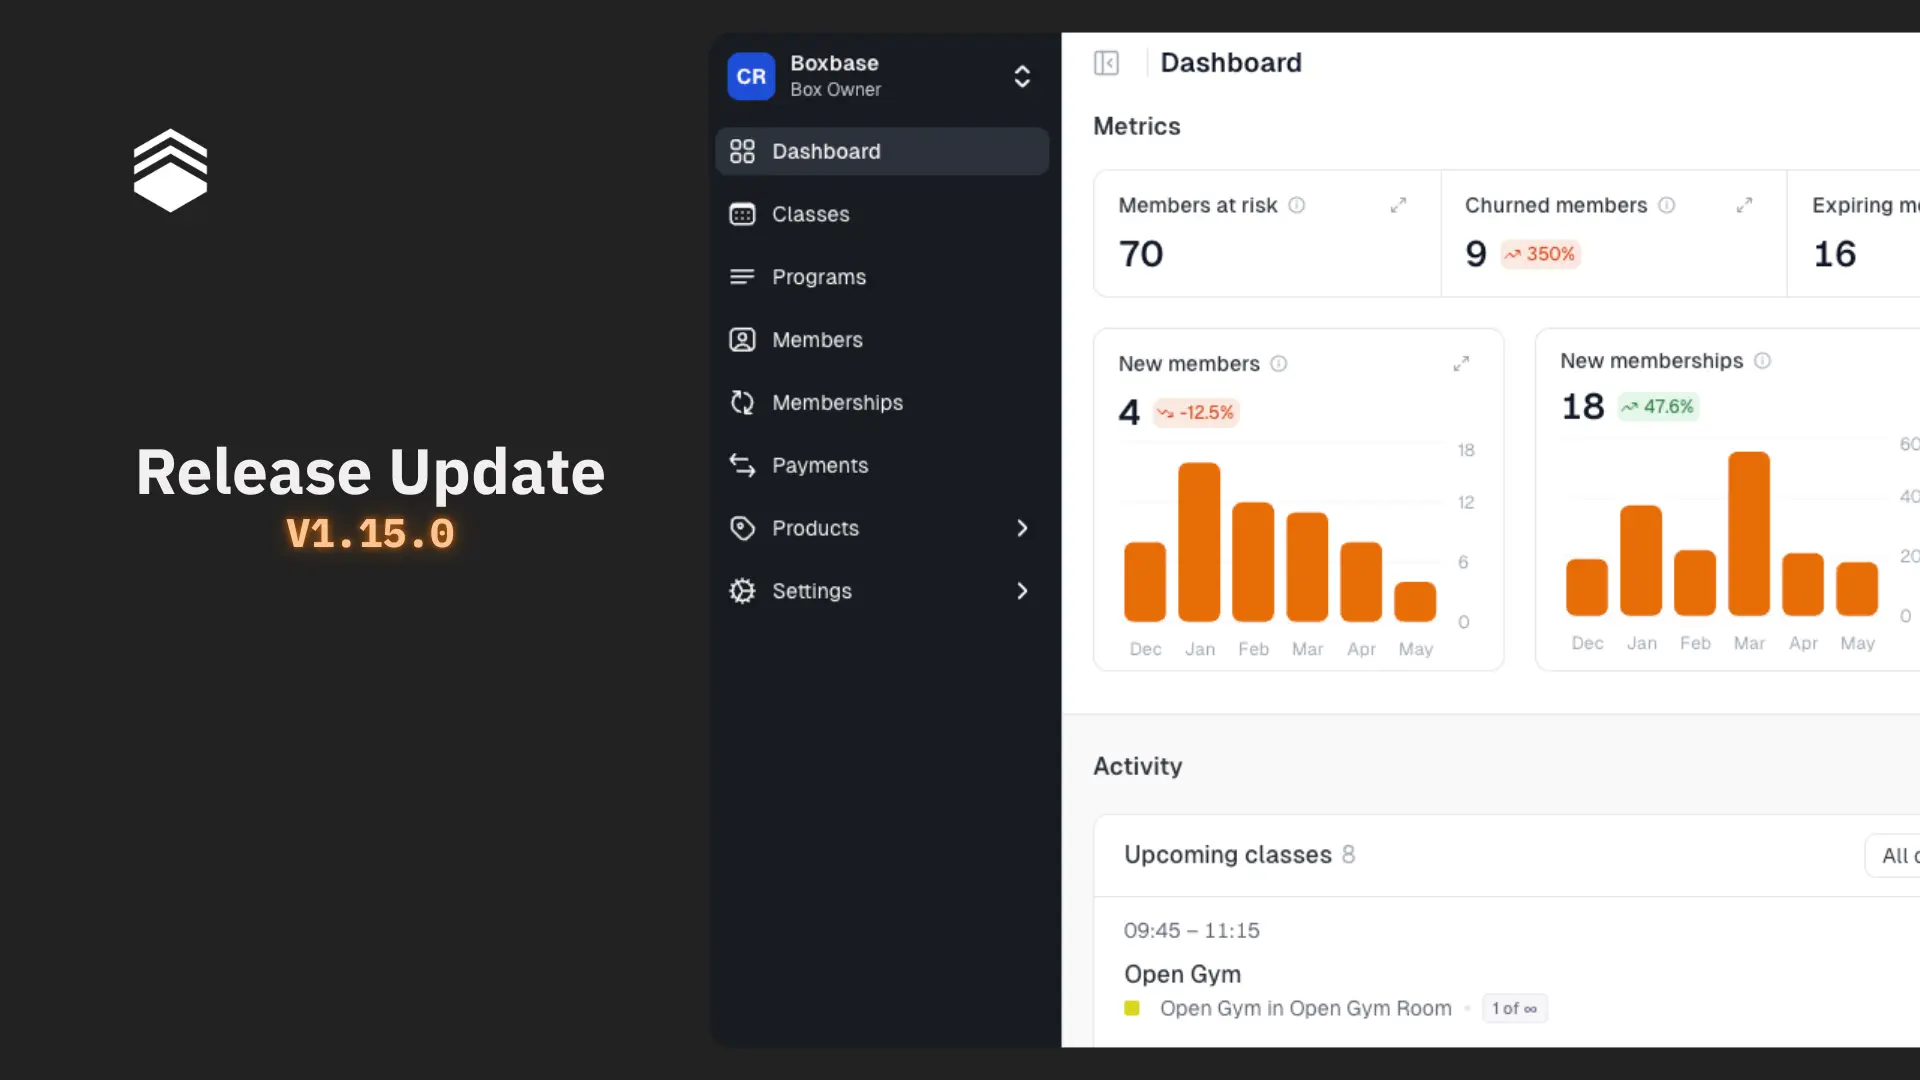The height and width of the screenshot is (1080, 1920).
Task: Select Classes in the sidebar navigation
Action: click(x=811, y=214)
